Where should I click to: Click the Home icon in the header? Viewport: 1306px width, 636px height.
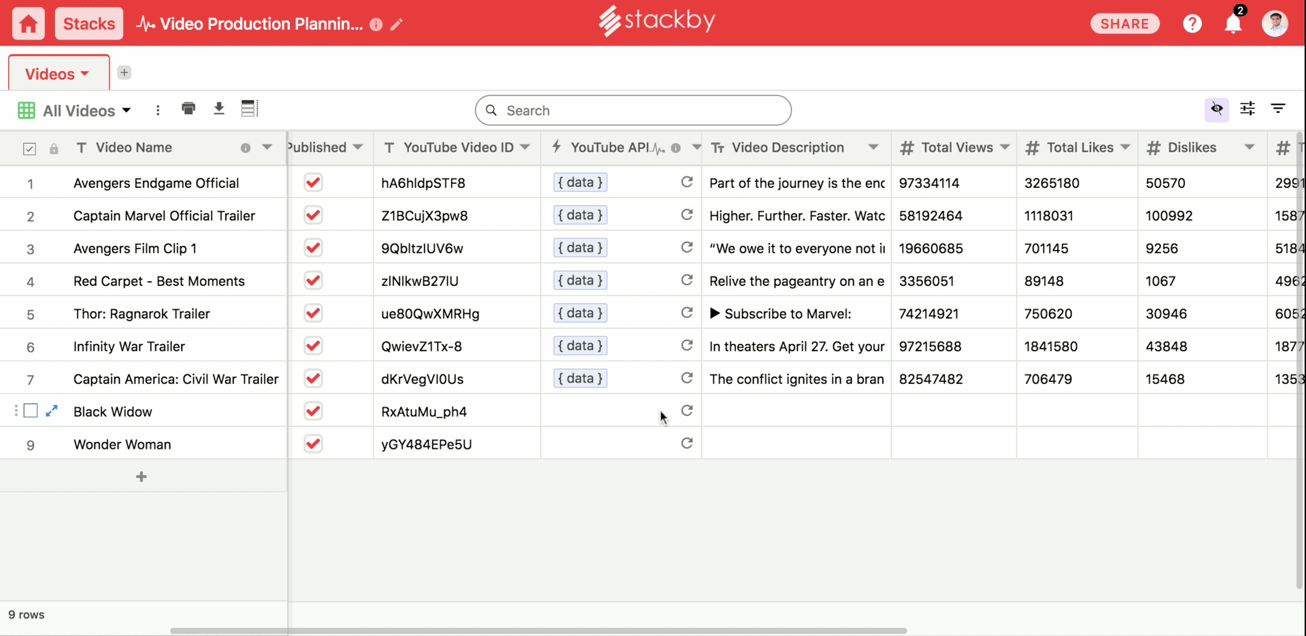click(28, 24)
